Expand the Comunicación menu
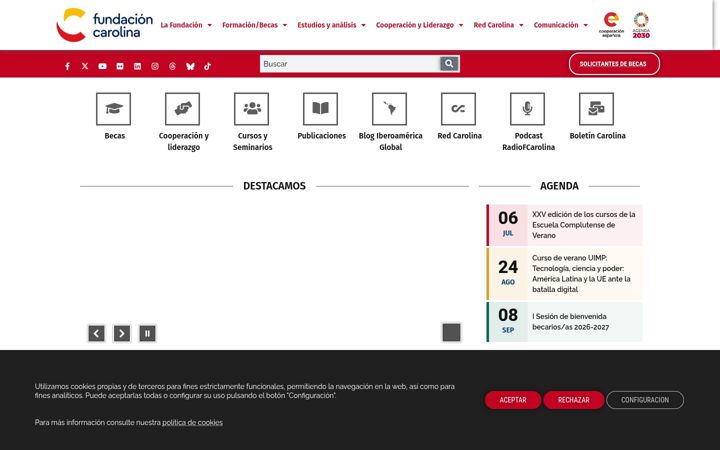Screen dimensions: 720x450 click(x=560, y=25)
